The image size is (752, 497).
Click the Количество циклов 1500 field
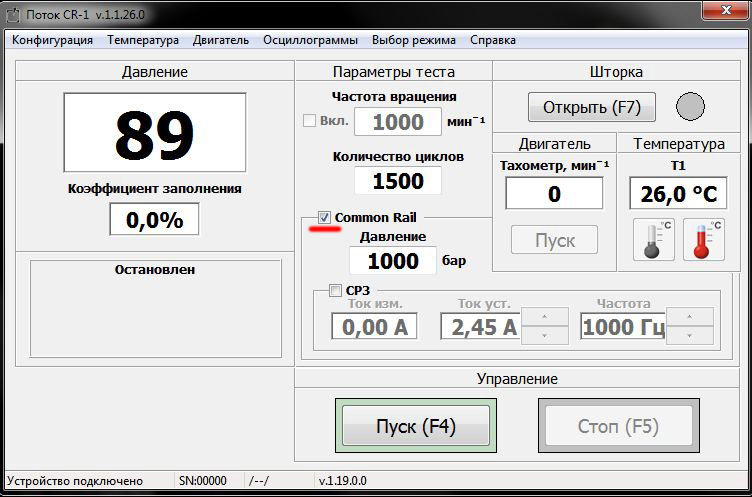398,181
